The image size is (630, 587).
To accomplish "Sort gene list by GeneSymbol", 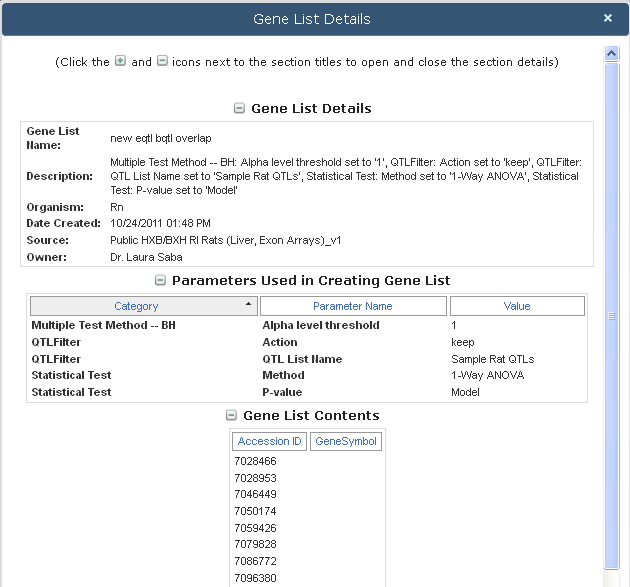I will tap(346, 441).
